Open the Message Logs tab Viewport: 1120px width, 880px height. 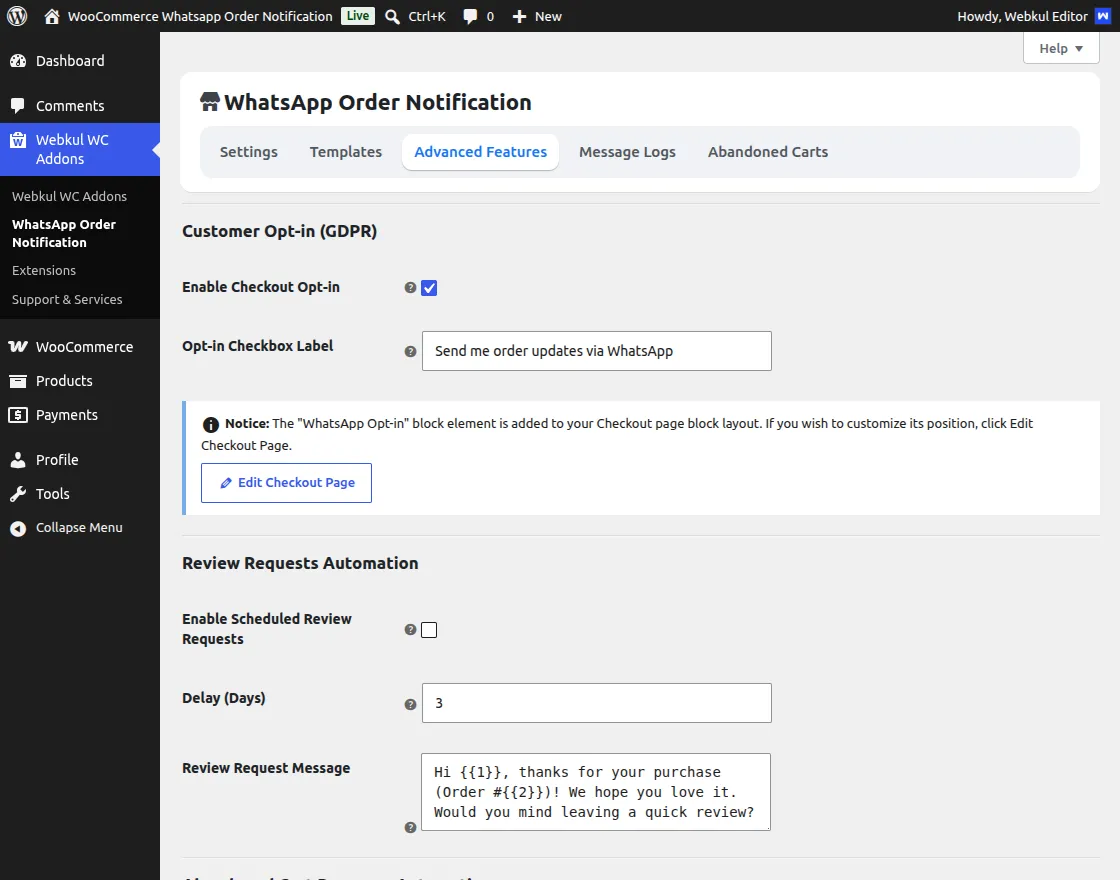(x=627, y=152)
